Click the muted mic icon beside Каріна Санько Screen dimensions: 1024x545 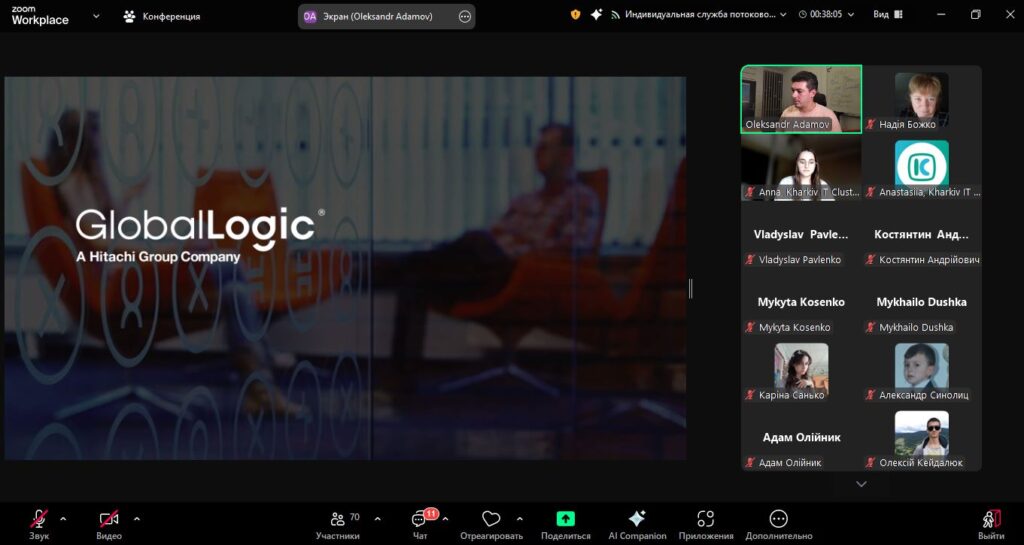pyautogui.click(x=750, y=395)
